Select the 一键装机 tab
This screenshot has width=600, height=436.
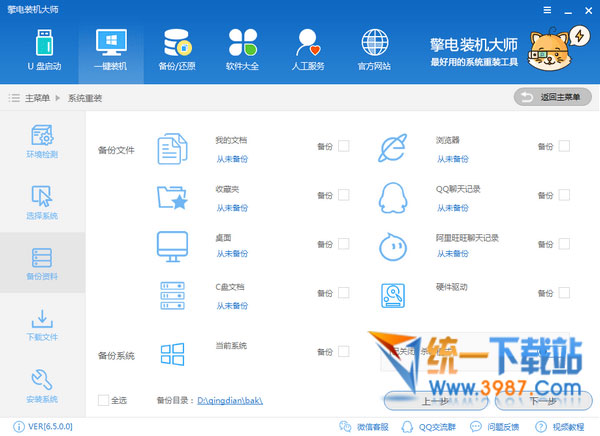[111, 50]
